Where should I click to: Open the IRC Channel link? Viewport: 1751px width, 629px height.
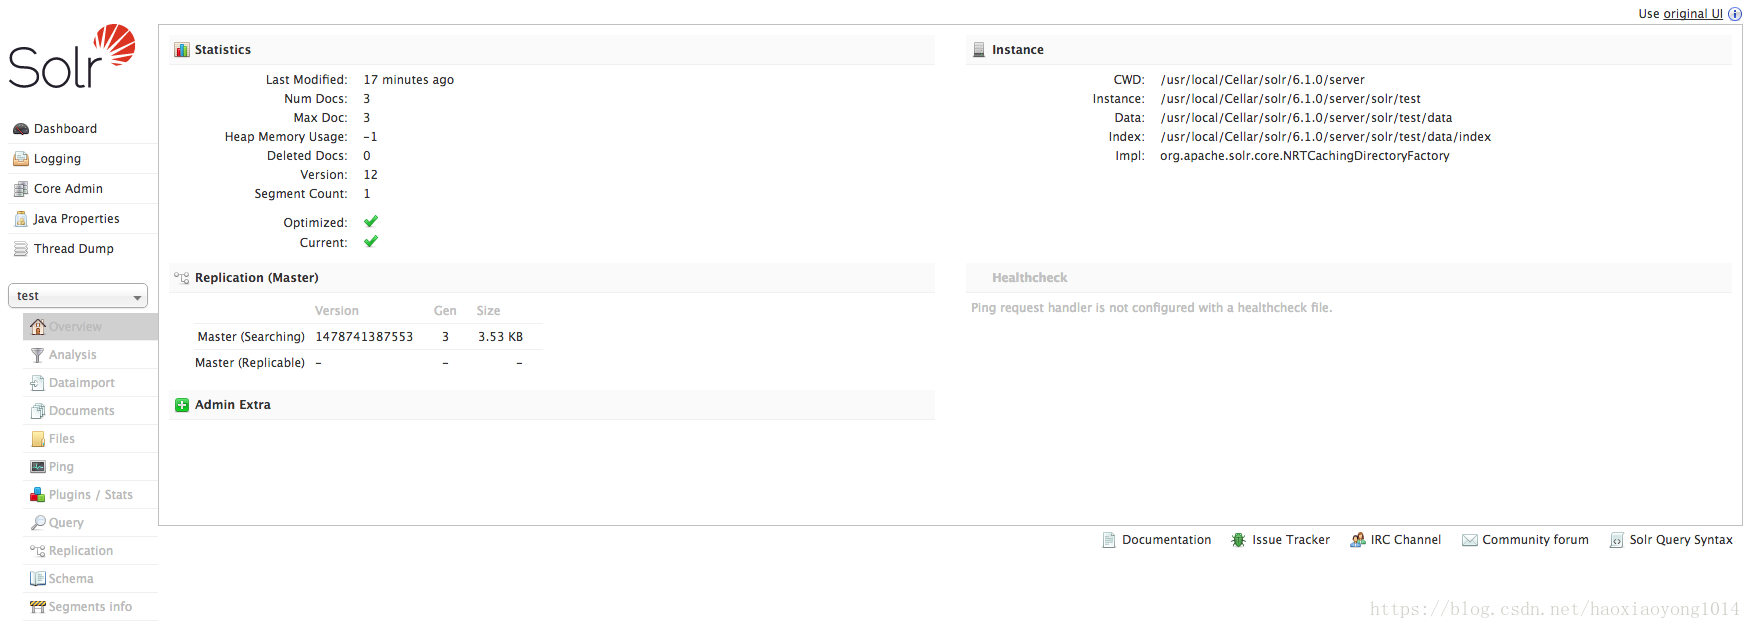[1406, 540]
